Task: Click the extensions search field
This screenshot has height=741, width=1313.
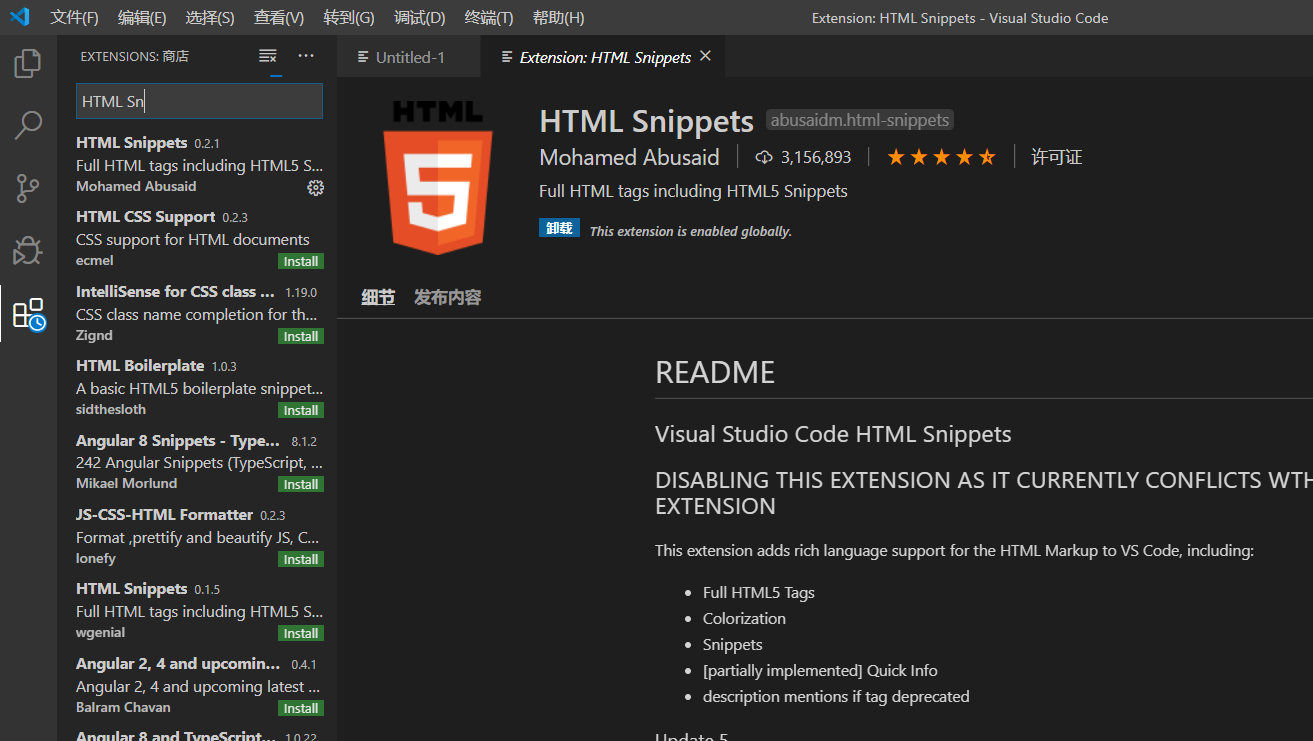Action: click(x=199, y=101)
